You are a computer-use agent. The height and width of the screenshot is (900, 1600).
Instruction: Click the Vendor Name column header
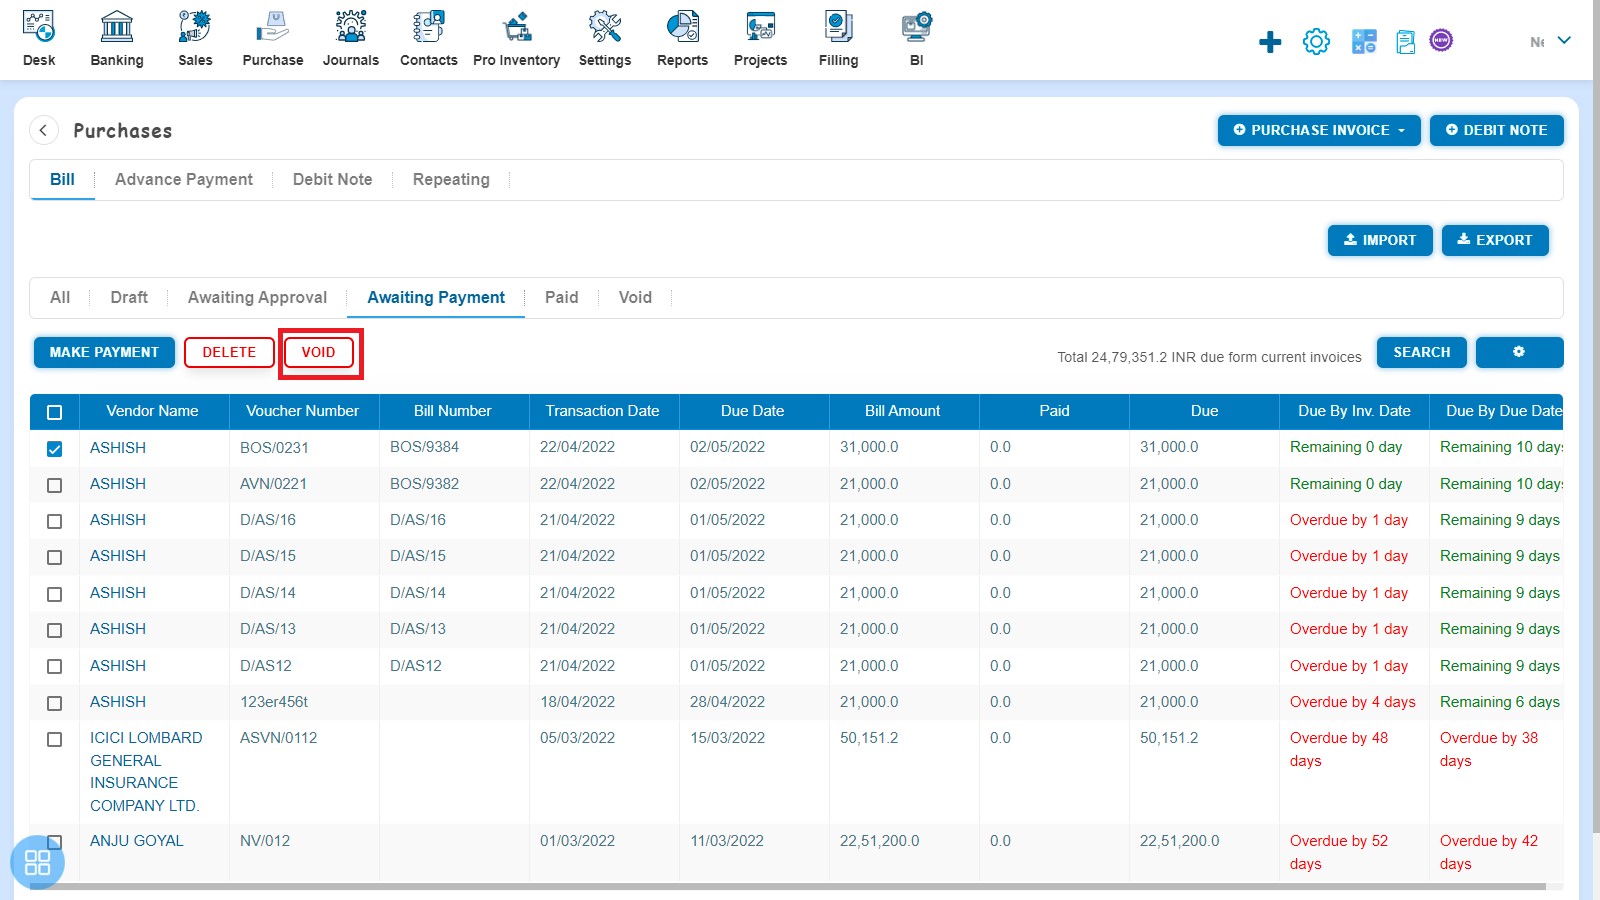pos(153,411)
